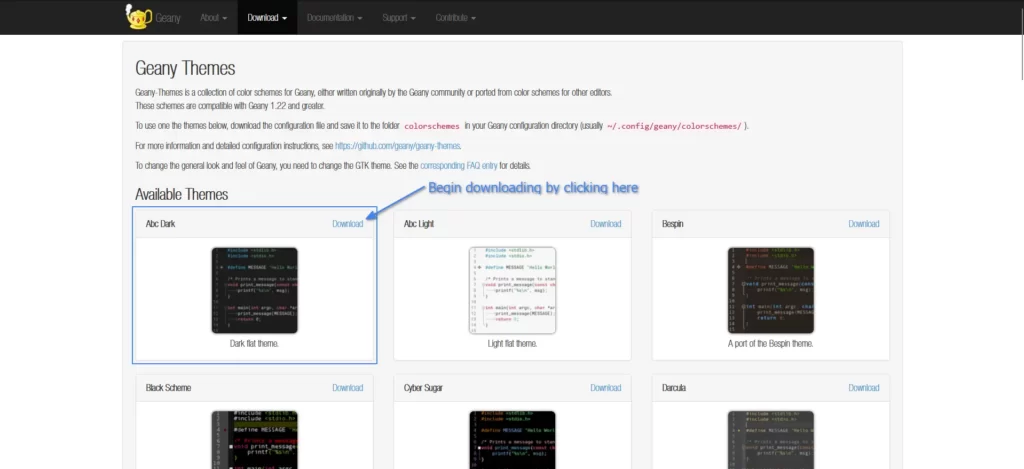Image resolution: width=1024 pixels, height=469 pixels.
Task: Click the Available Themes heading
Action: pos(182,194)
